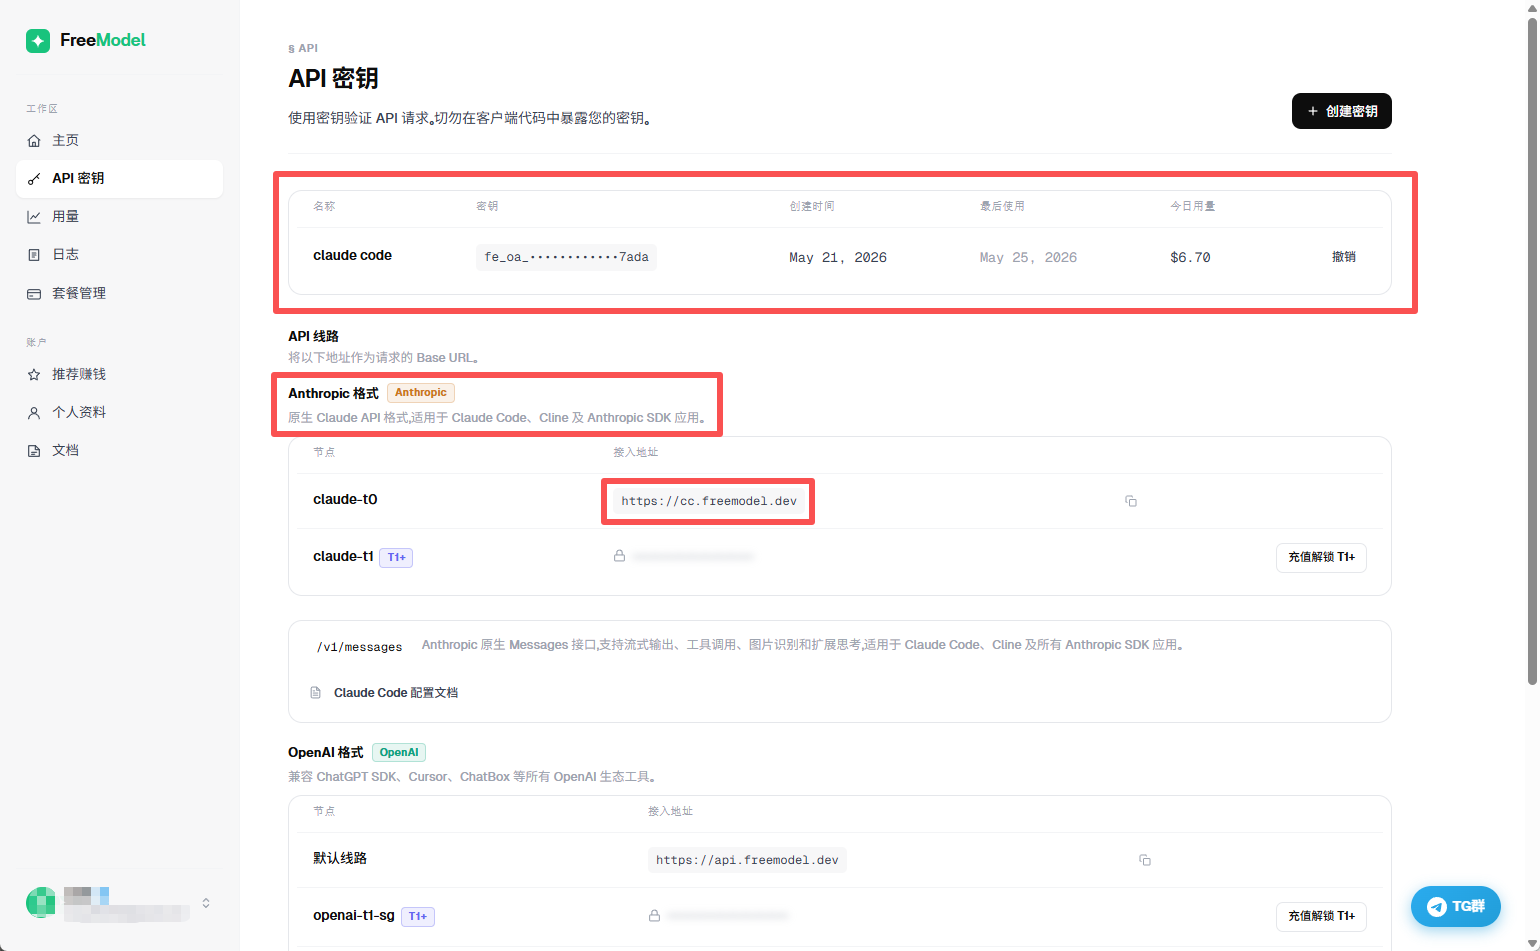
Task: Click 撤销 to revoke claude code key
Action: tap(1344, 257)
